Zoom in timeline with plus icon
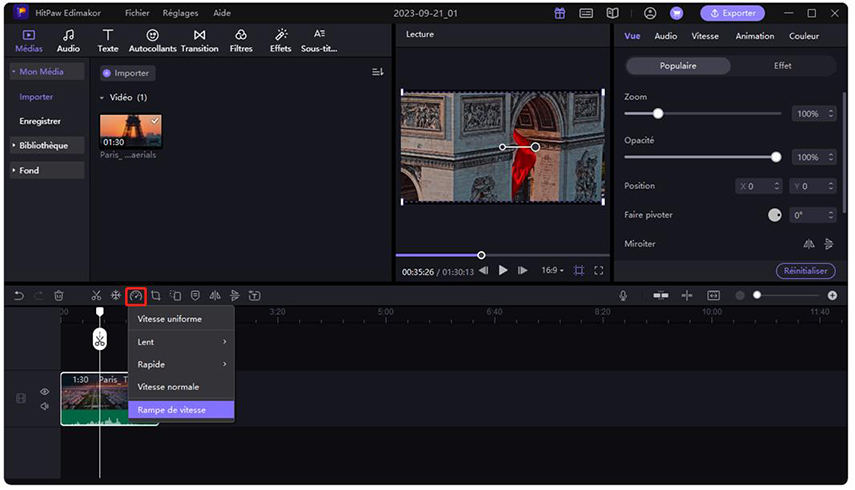855x490 pixels. pyautogui.click(x=832, y=295)
